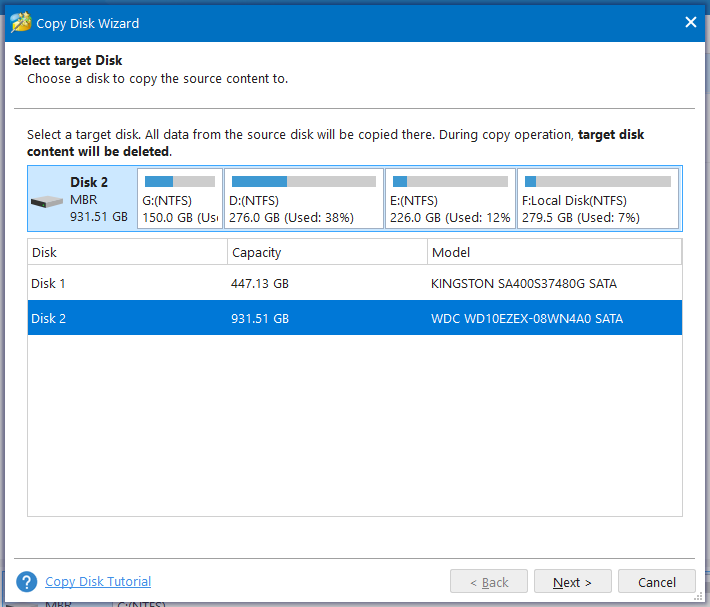Select the Disk 2 row in list
710x607 pixels.
pyautogui.click(x=355, y=318)
